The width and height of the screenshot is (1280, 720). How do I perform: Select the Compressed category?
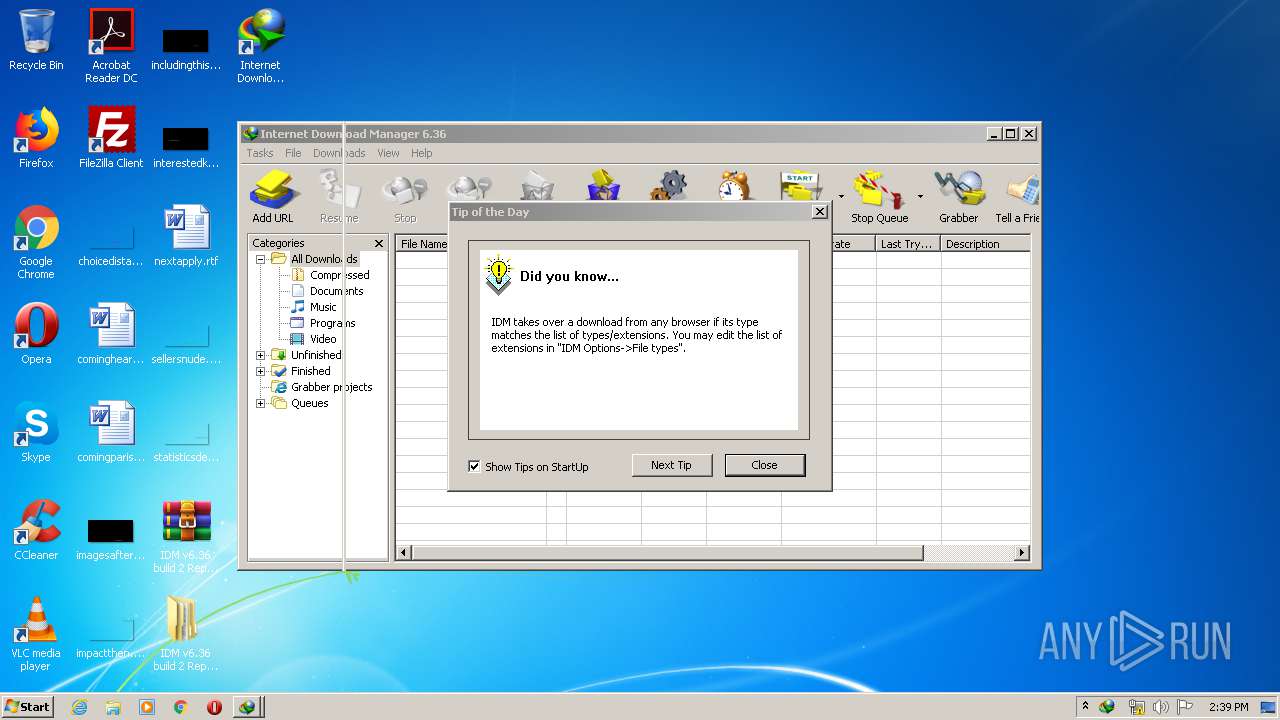click(339, 275)
